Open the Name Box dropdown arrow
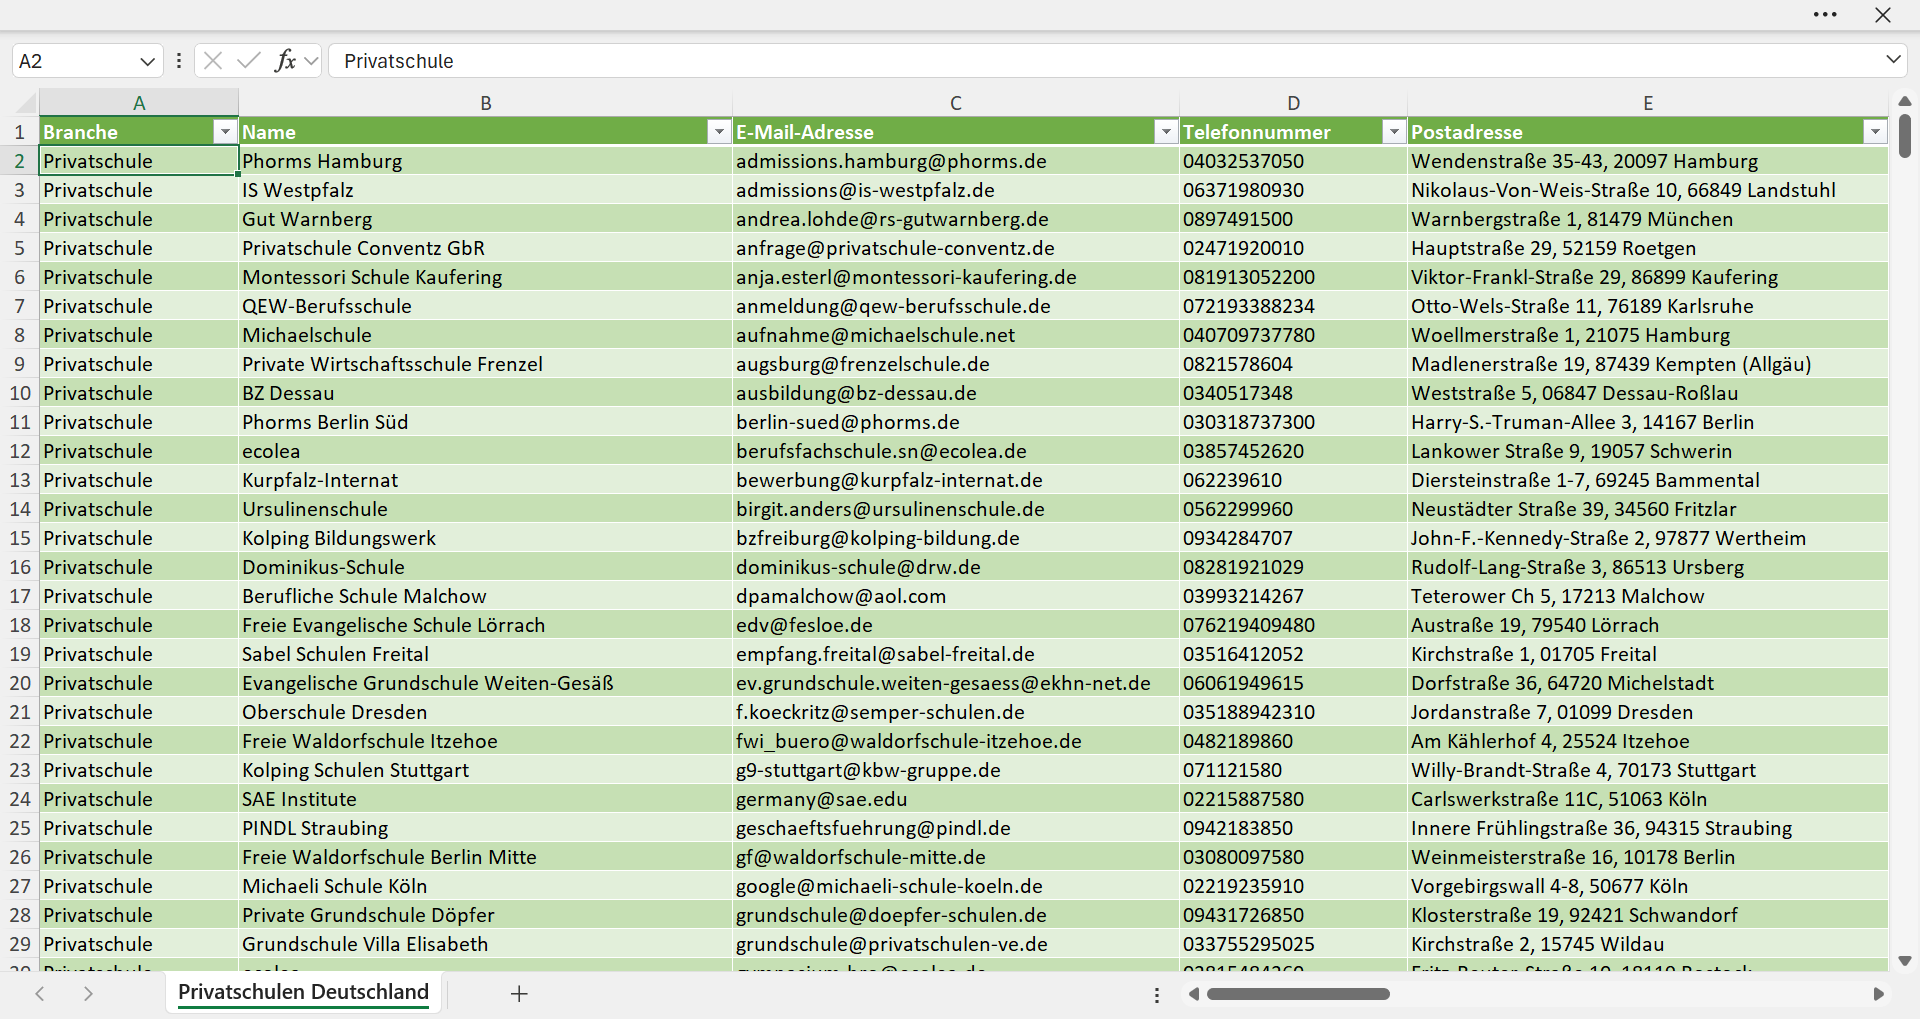 coord(147,61)
